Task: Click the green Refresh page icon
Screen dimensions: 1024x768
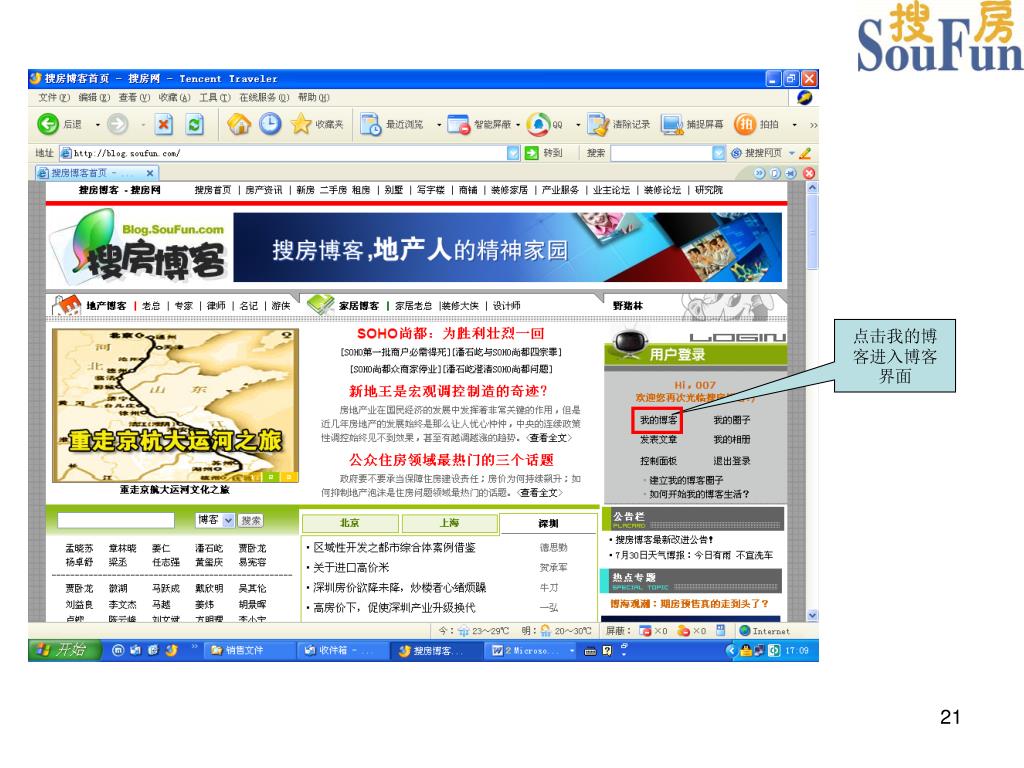Action: [x=195, y=124]
